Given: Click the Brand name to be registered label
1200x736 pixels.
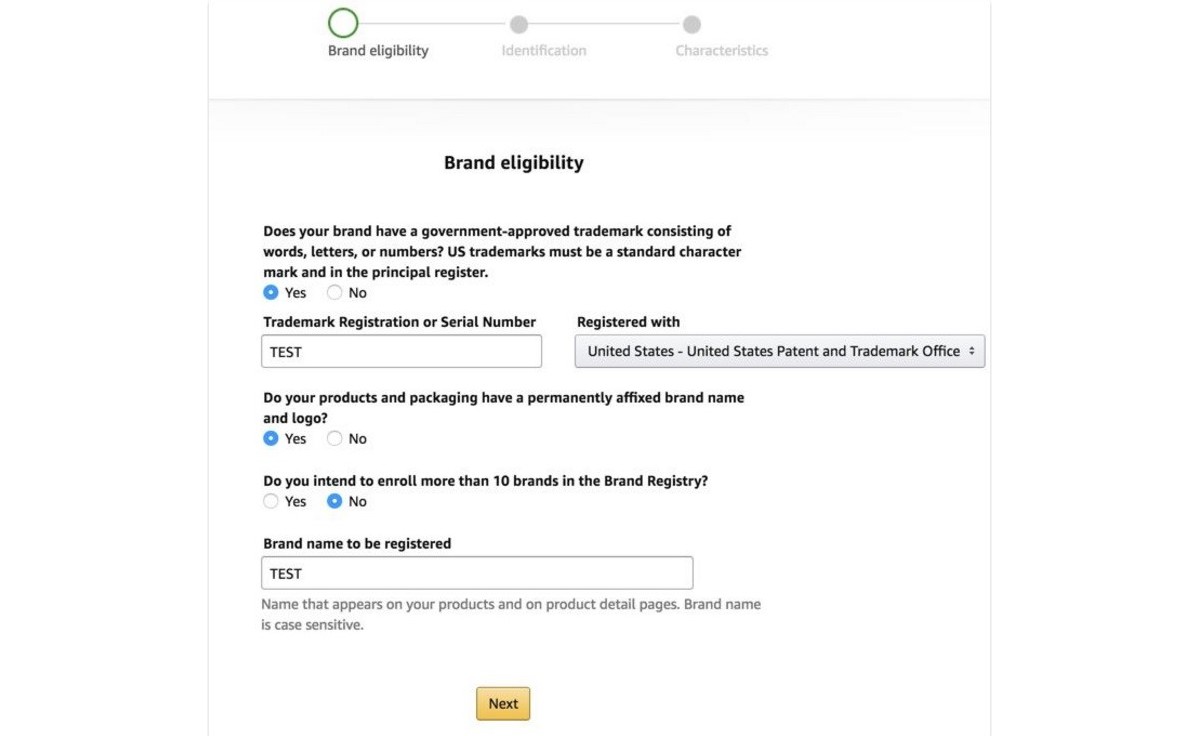Looking at the screenshot, I should click(x=357, y=544).
